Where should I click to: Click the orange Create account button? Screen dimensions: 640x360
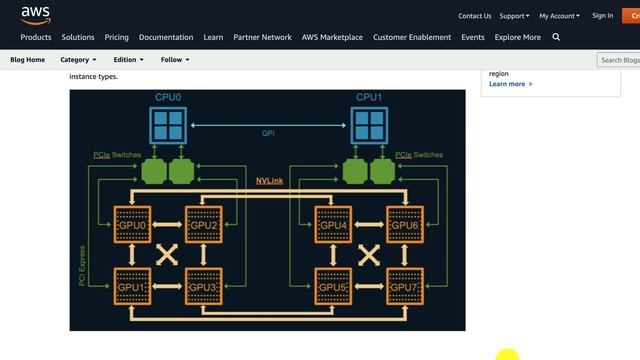[631, 16]
